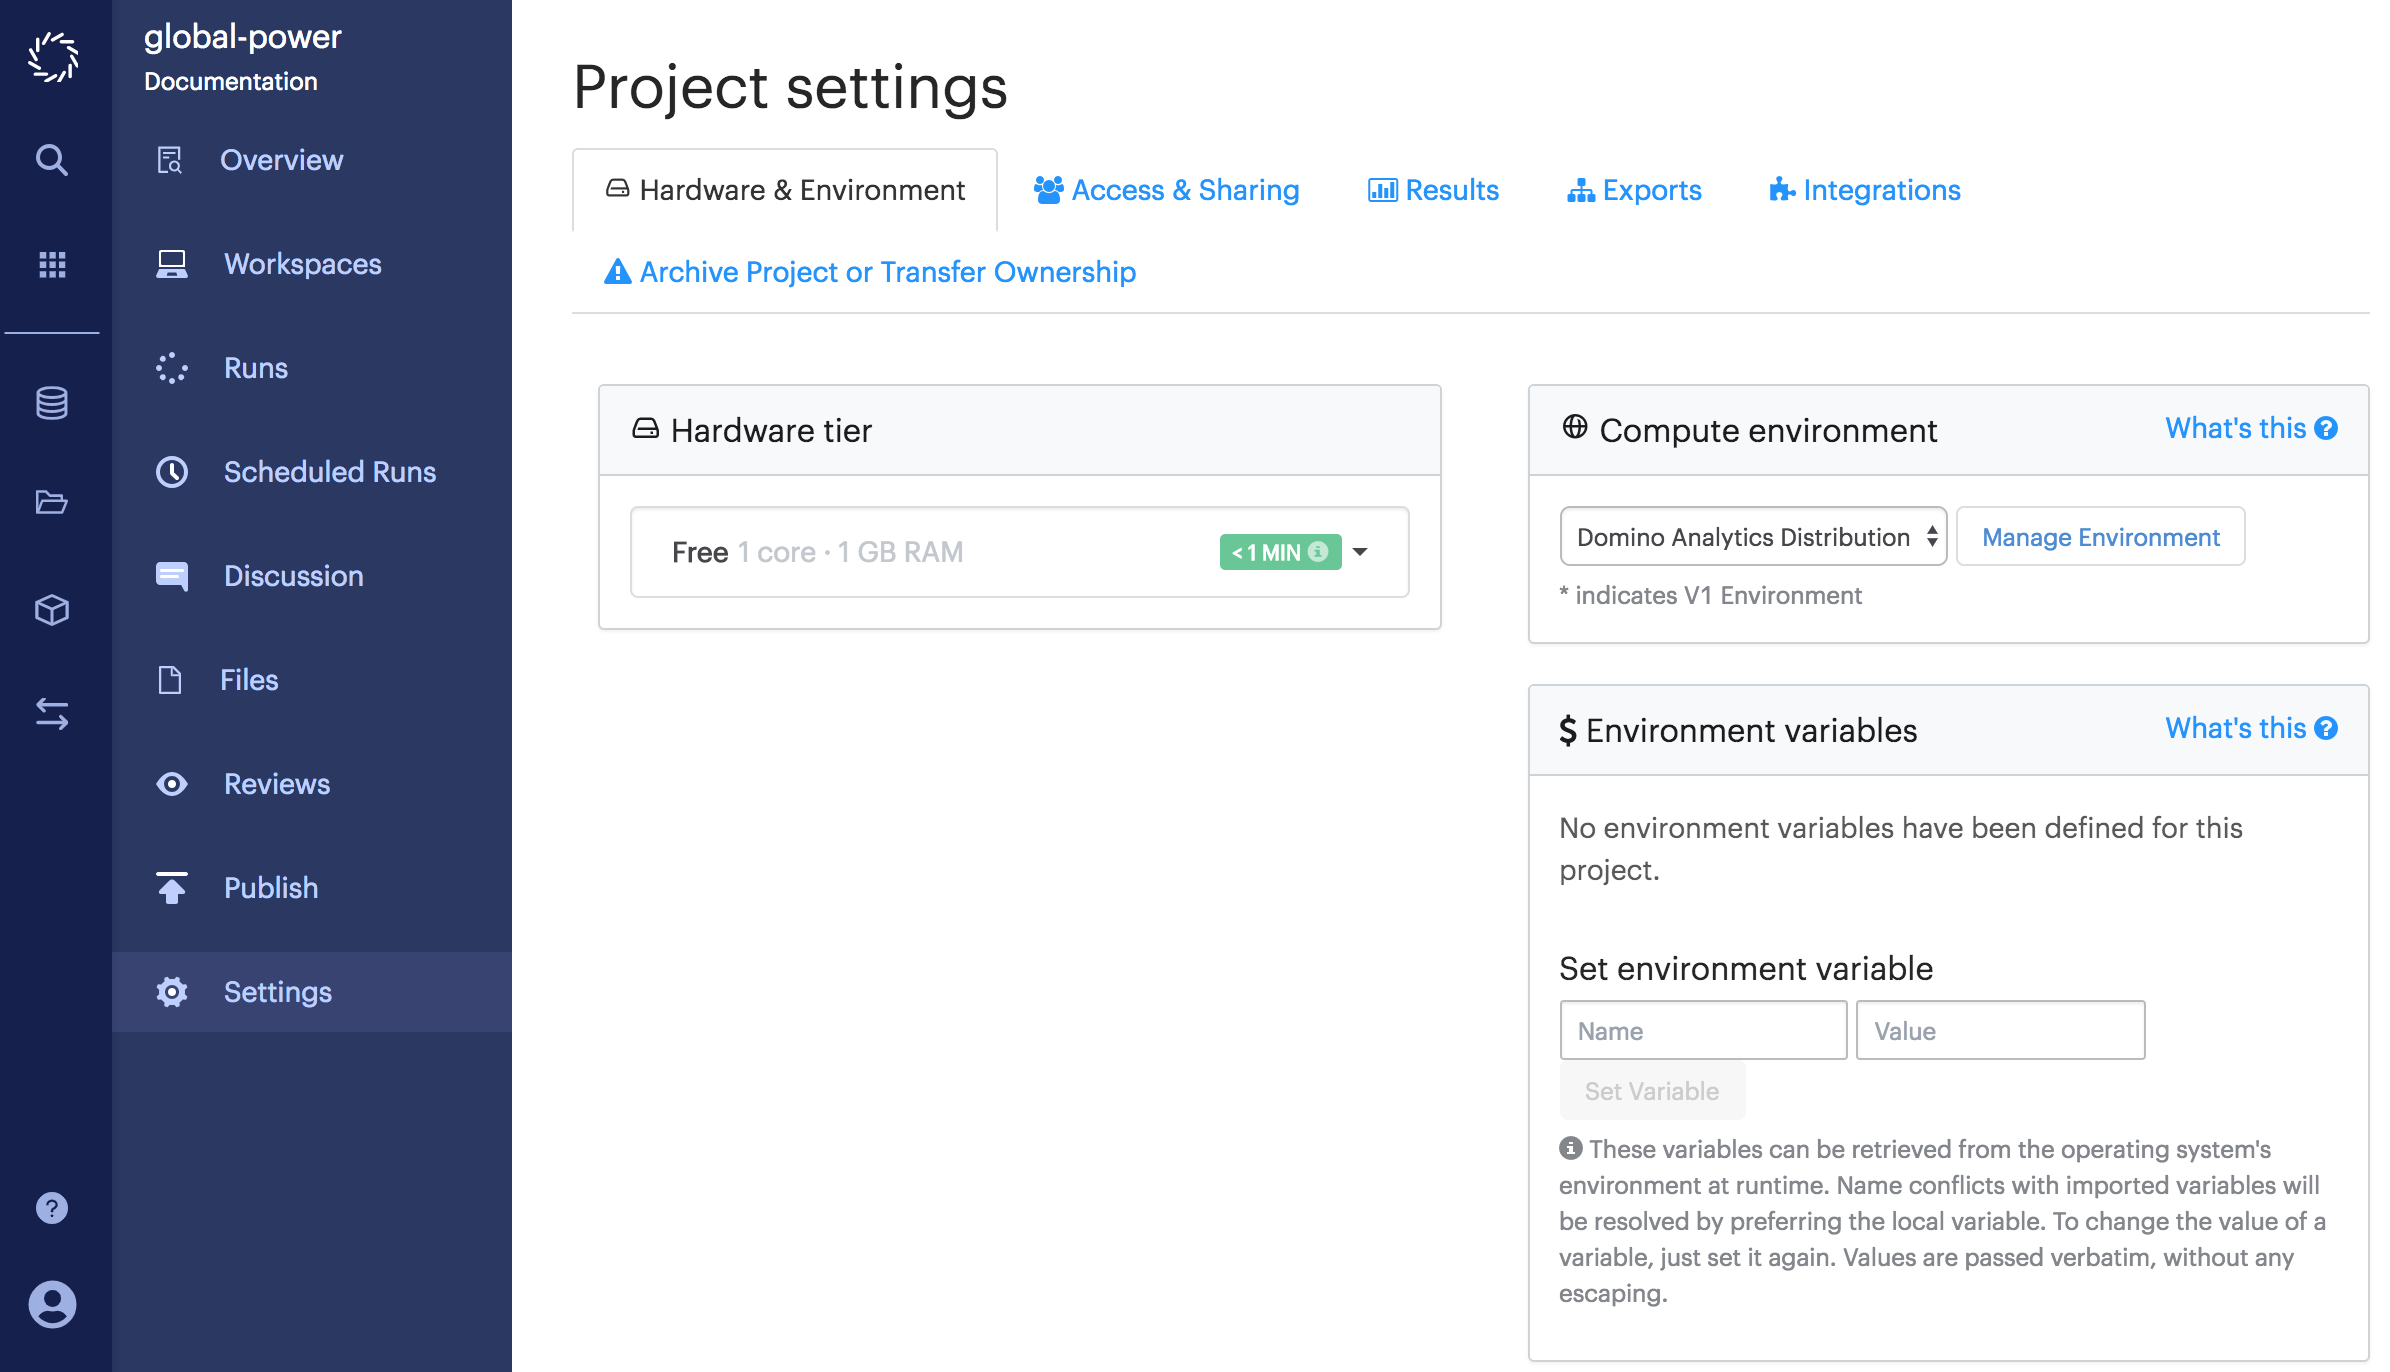Open Domino Analytics Distribution environment selector
This screenshot has height=1372, width=2390.
tap(1753, 537)
